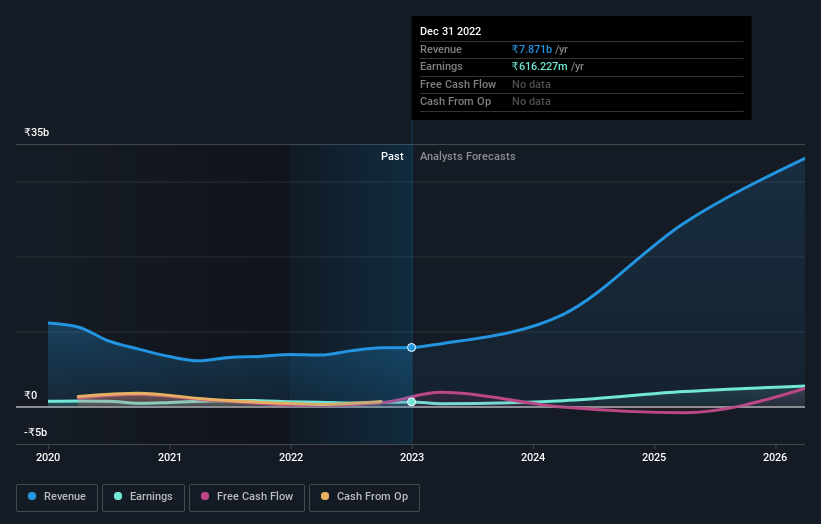The height and width of the screenshot is (524, 821).
Task: Click the 2020 x-axis label
Action: [x=48, y=457]
